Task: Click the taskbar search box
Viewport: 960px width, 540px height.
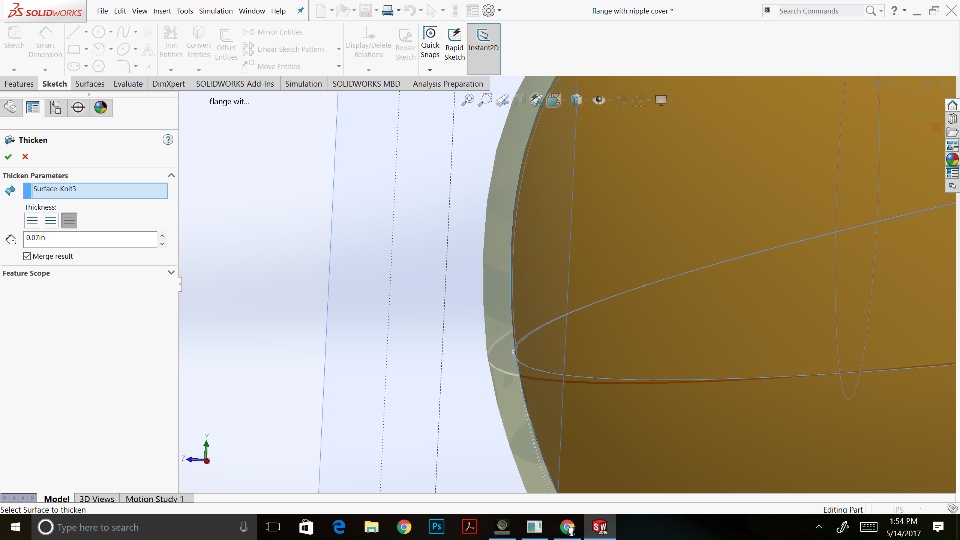Action: click(144, 527)
